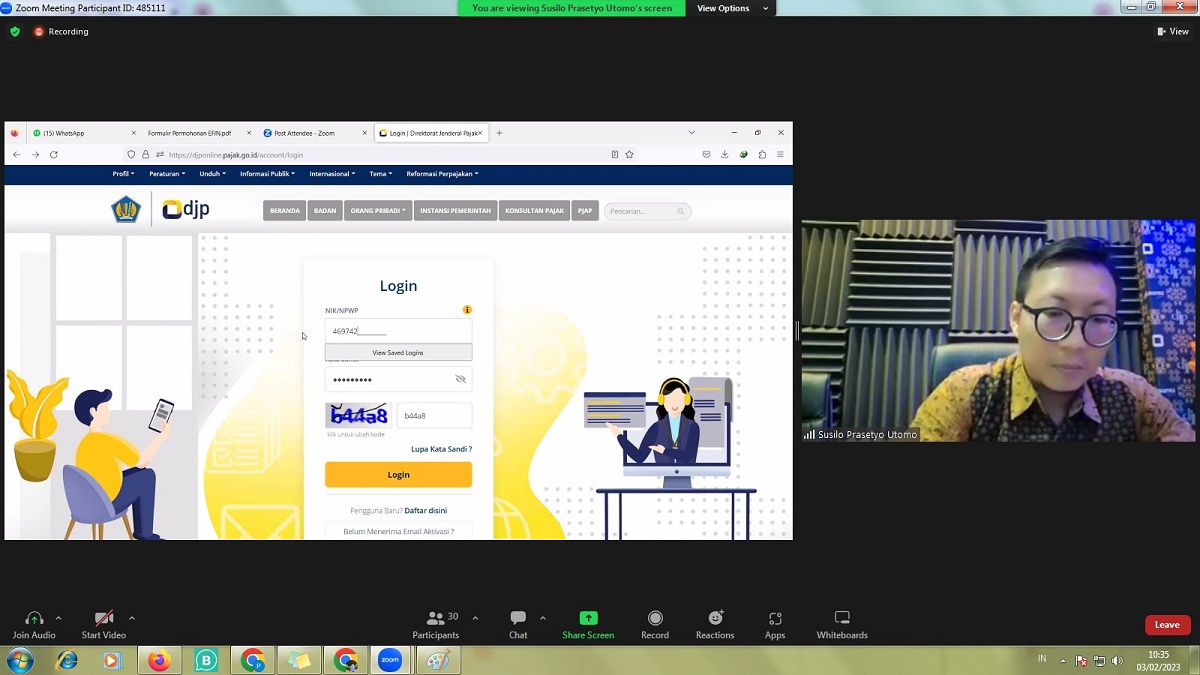Open the Orang Pribadi menu
Image resolution: width=1200 pixels, height=675 pixels.
point(378,211)
